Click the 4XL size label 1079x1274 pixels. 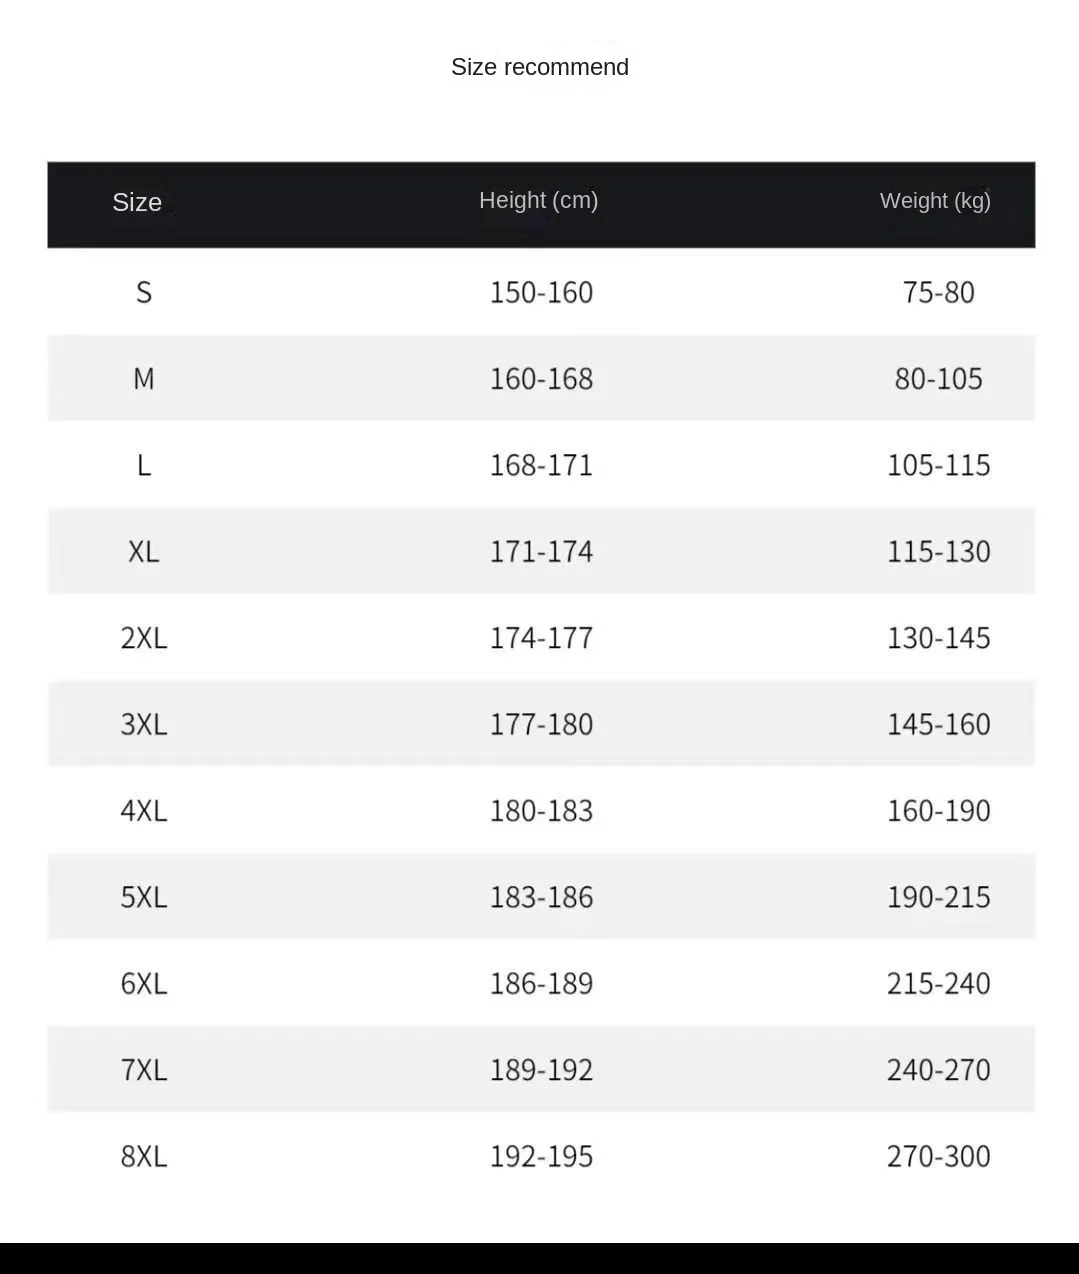(144, 810)
